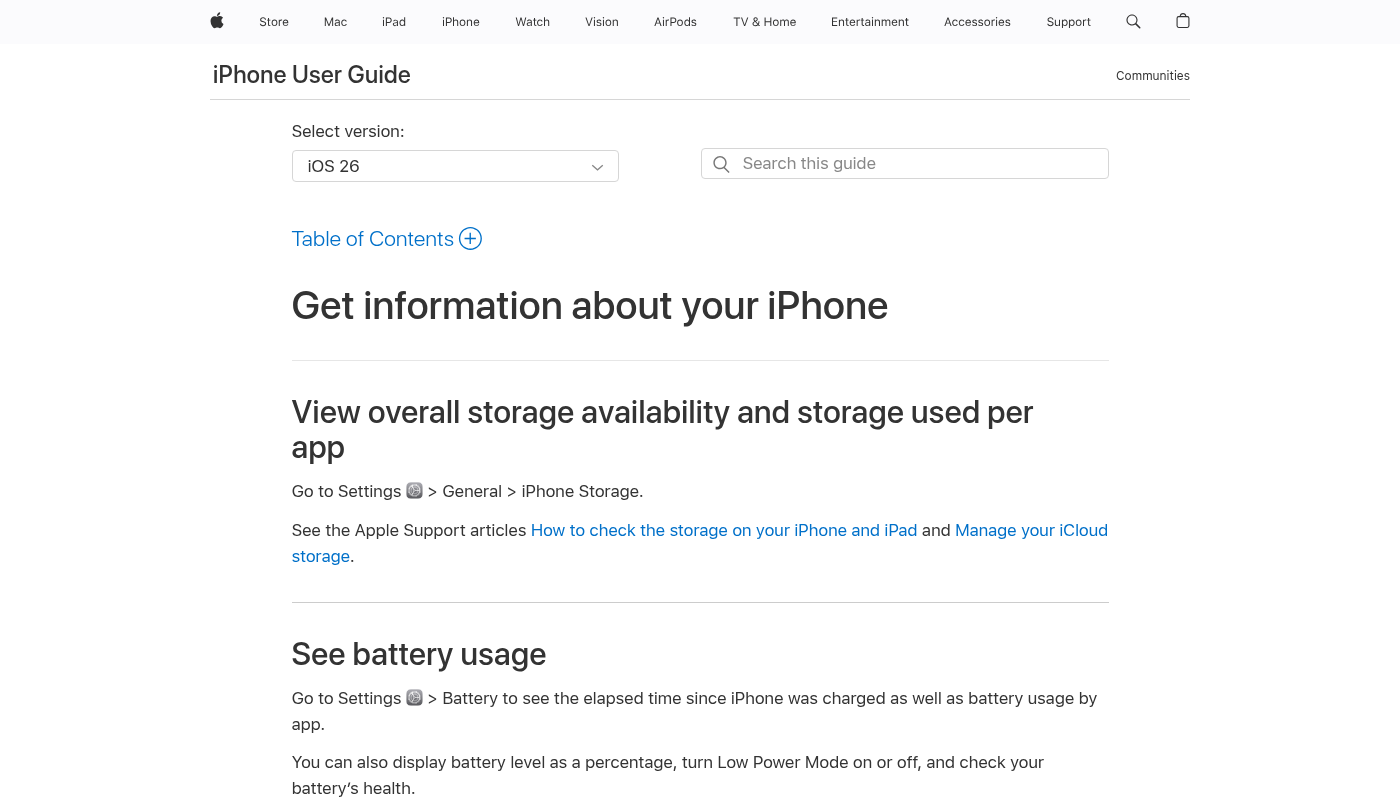Open the iOS 26 version dropdown
The height and width of the screenshot is (800, 1400).
[455, 166]
